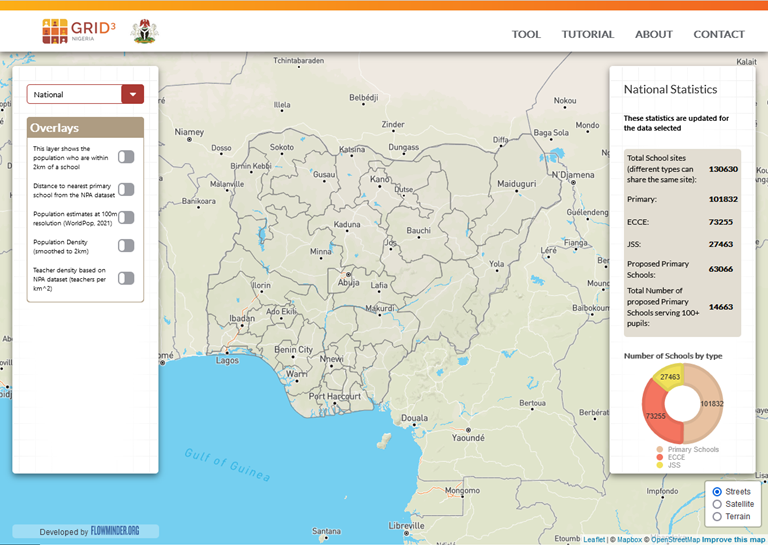
Task: Toggle the Teacher density overlay
Action: click(x=126, y=278)
